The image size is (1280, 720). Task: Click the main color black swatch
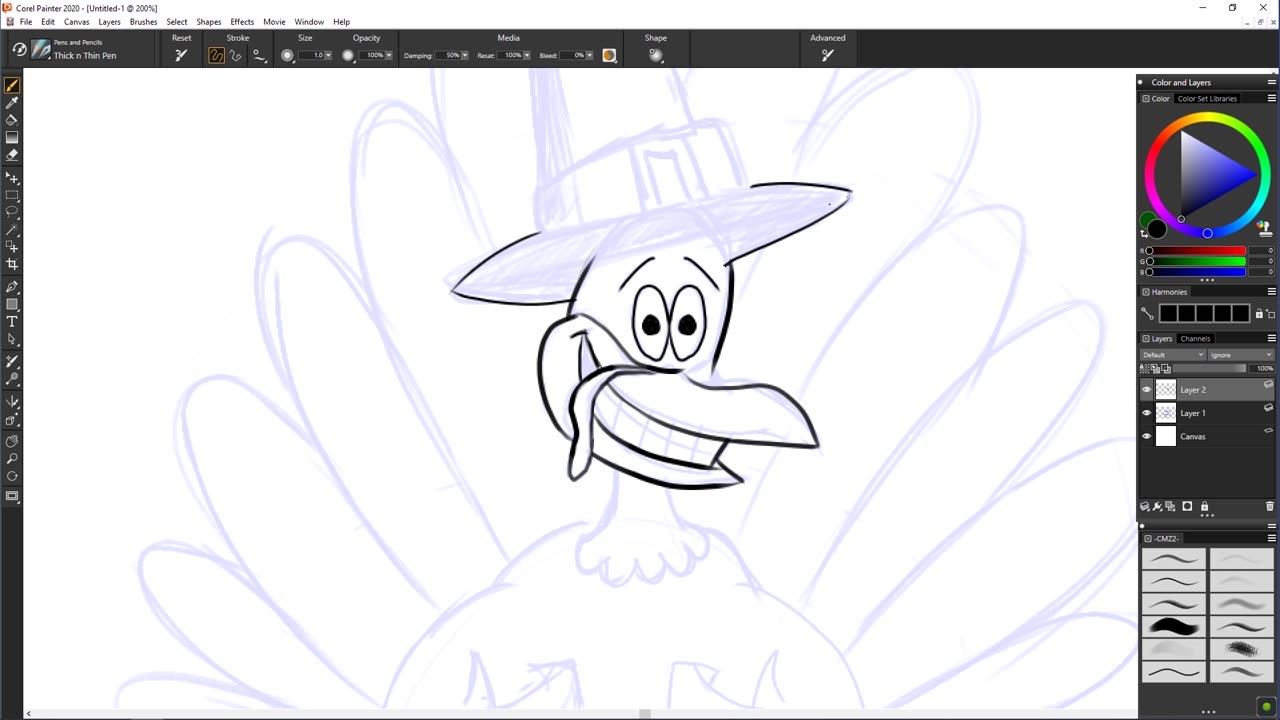1157,231
